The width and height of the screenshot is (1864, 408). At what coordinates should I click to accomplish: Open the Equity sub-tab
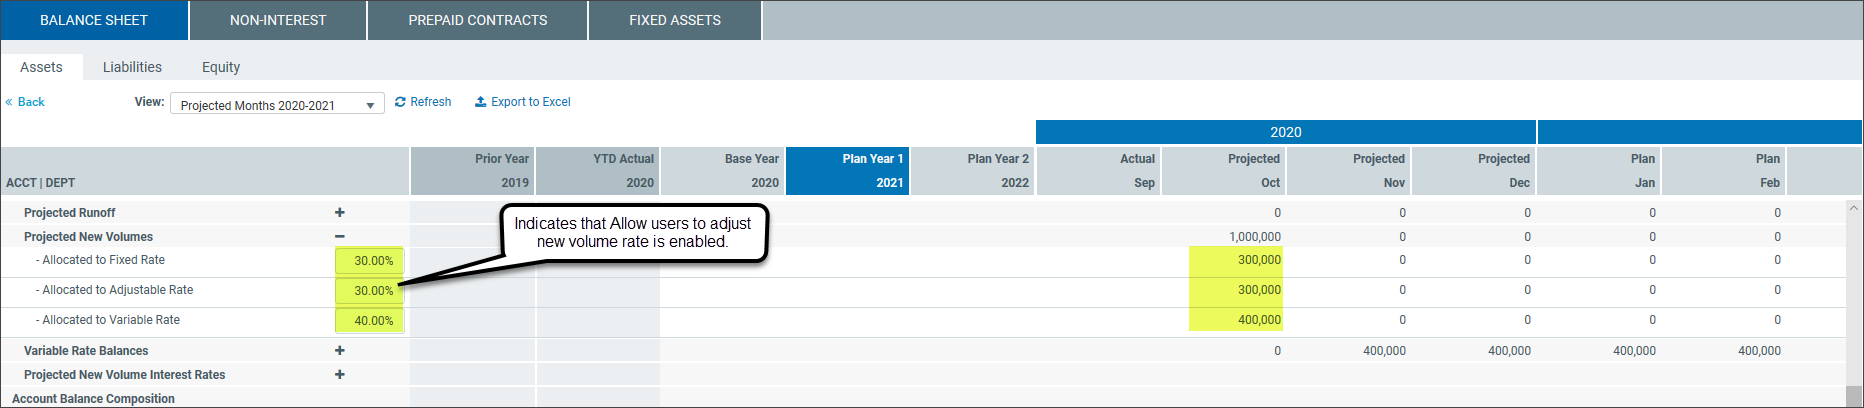[221, 67]
